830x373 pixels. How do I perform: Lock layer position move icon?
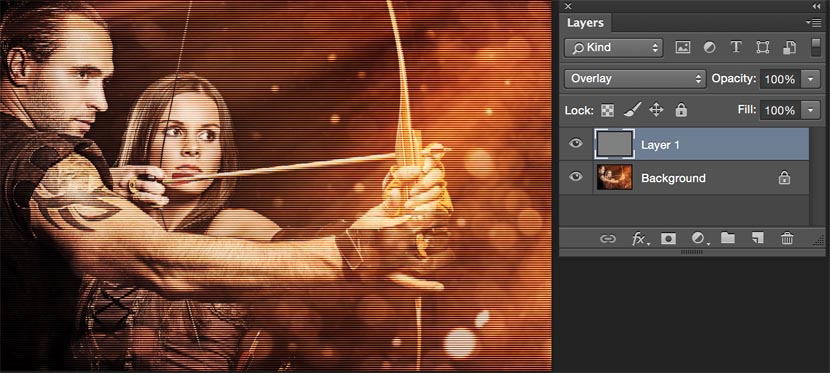(656, 110)
